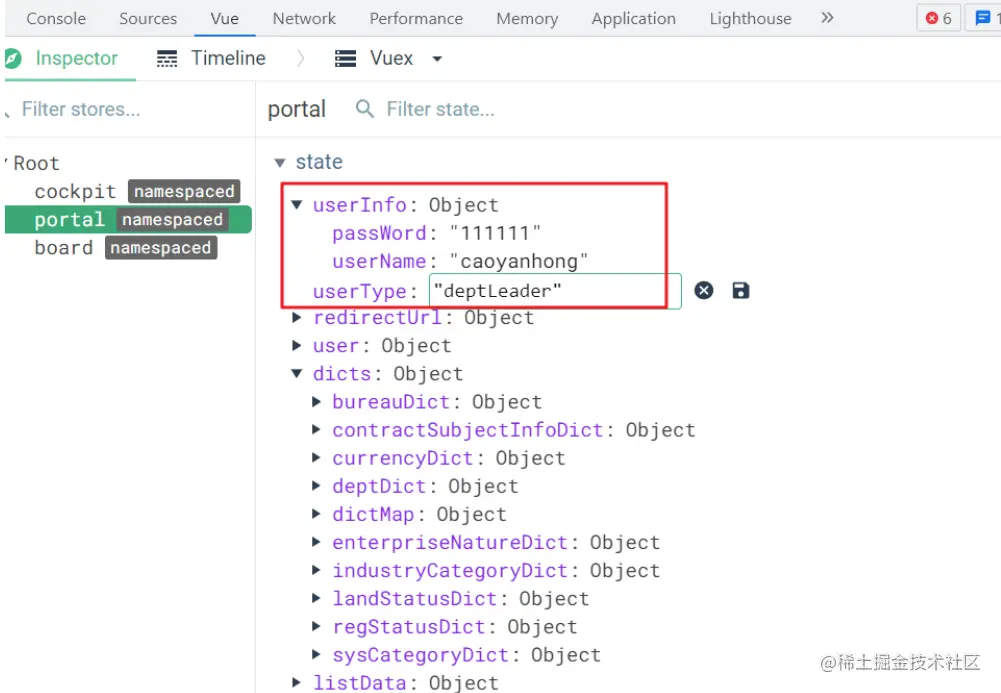Focus the Filter state input
Image resolution: width=1001 pixels, height=693 pixels.
[440, 109]
